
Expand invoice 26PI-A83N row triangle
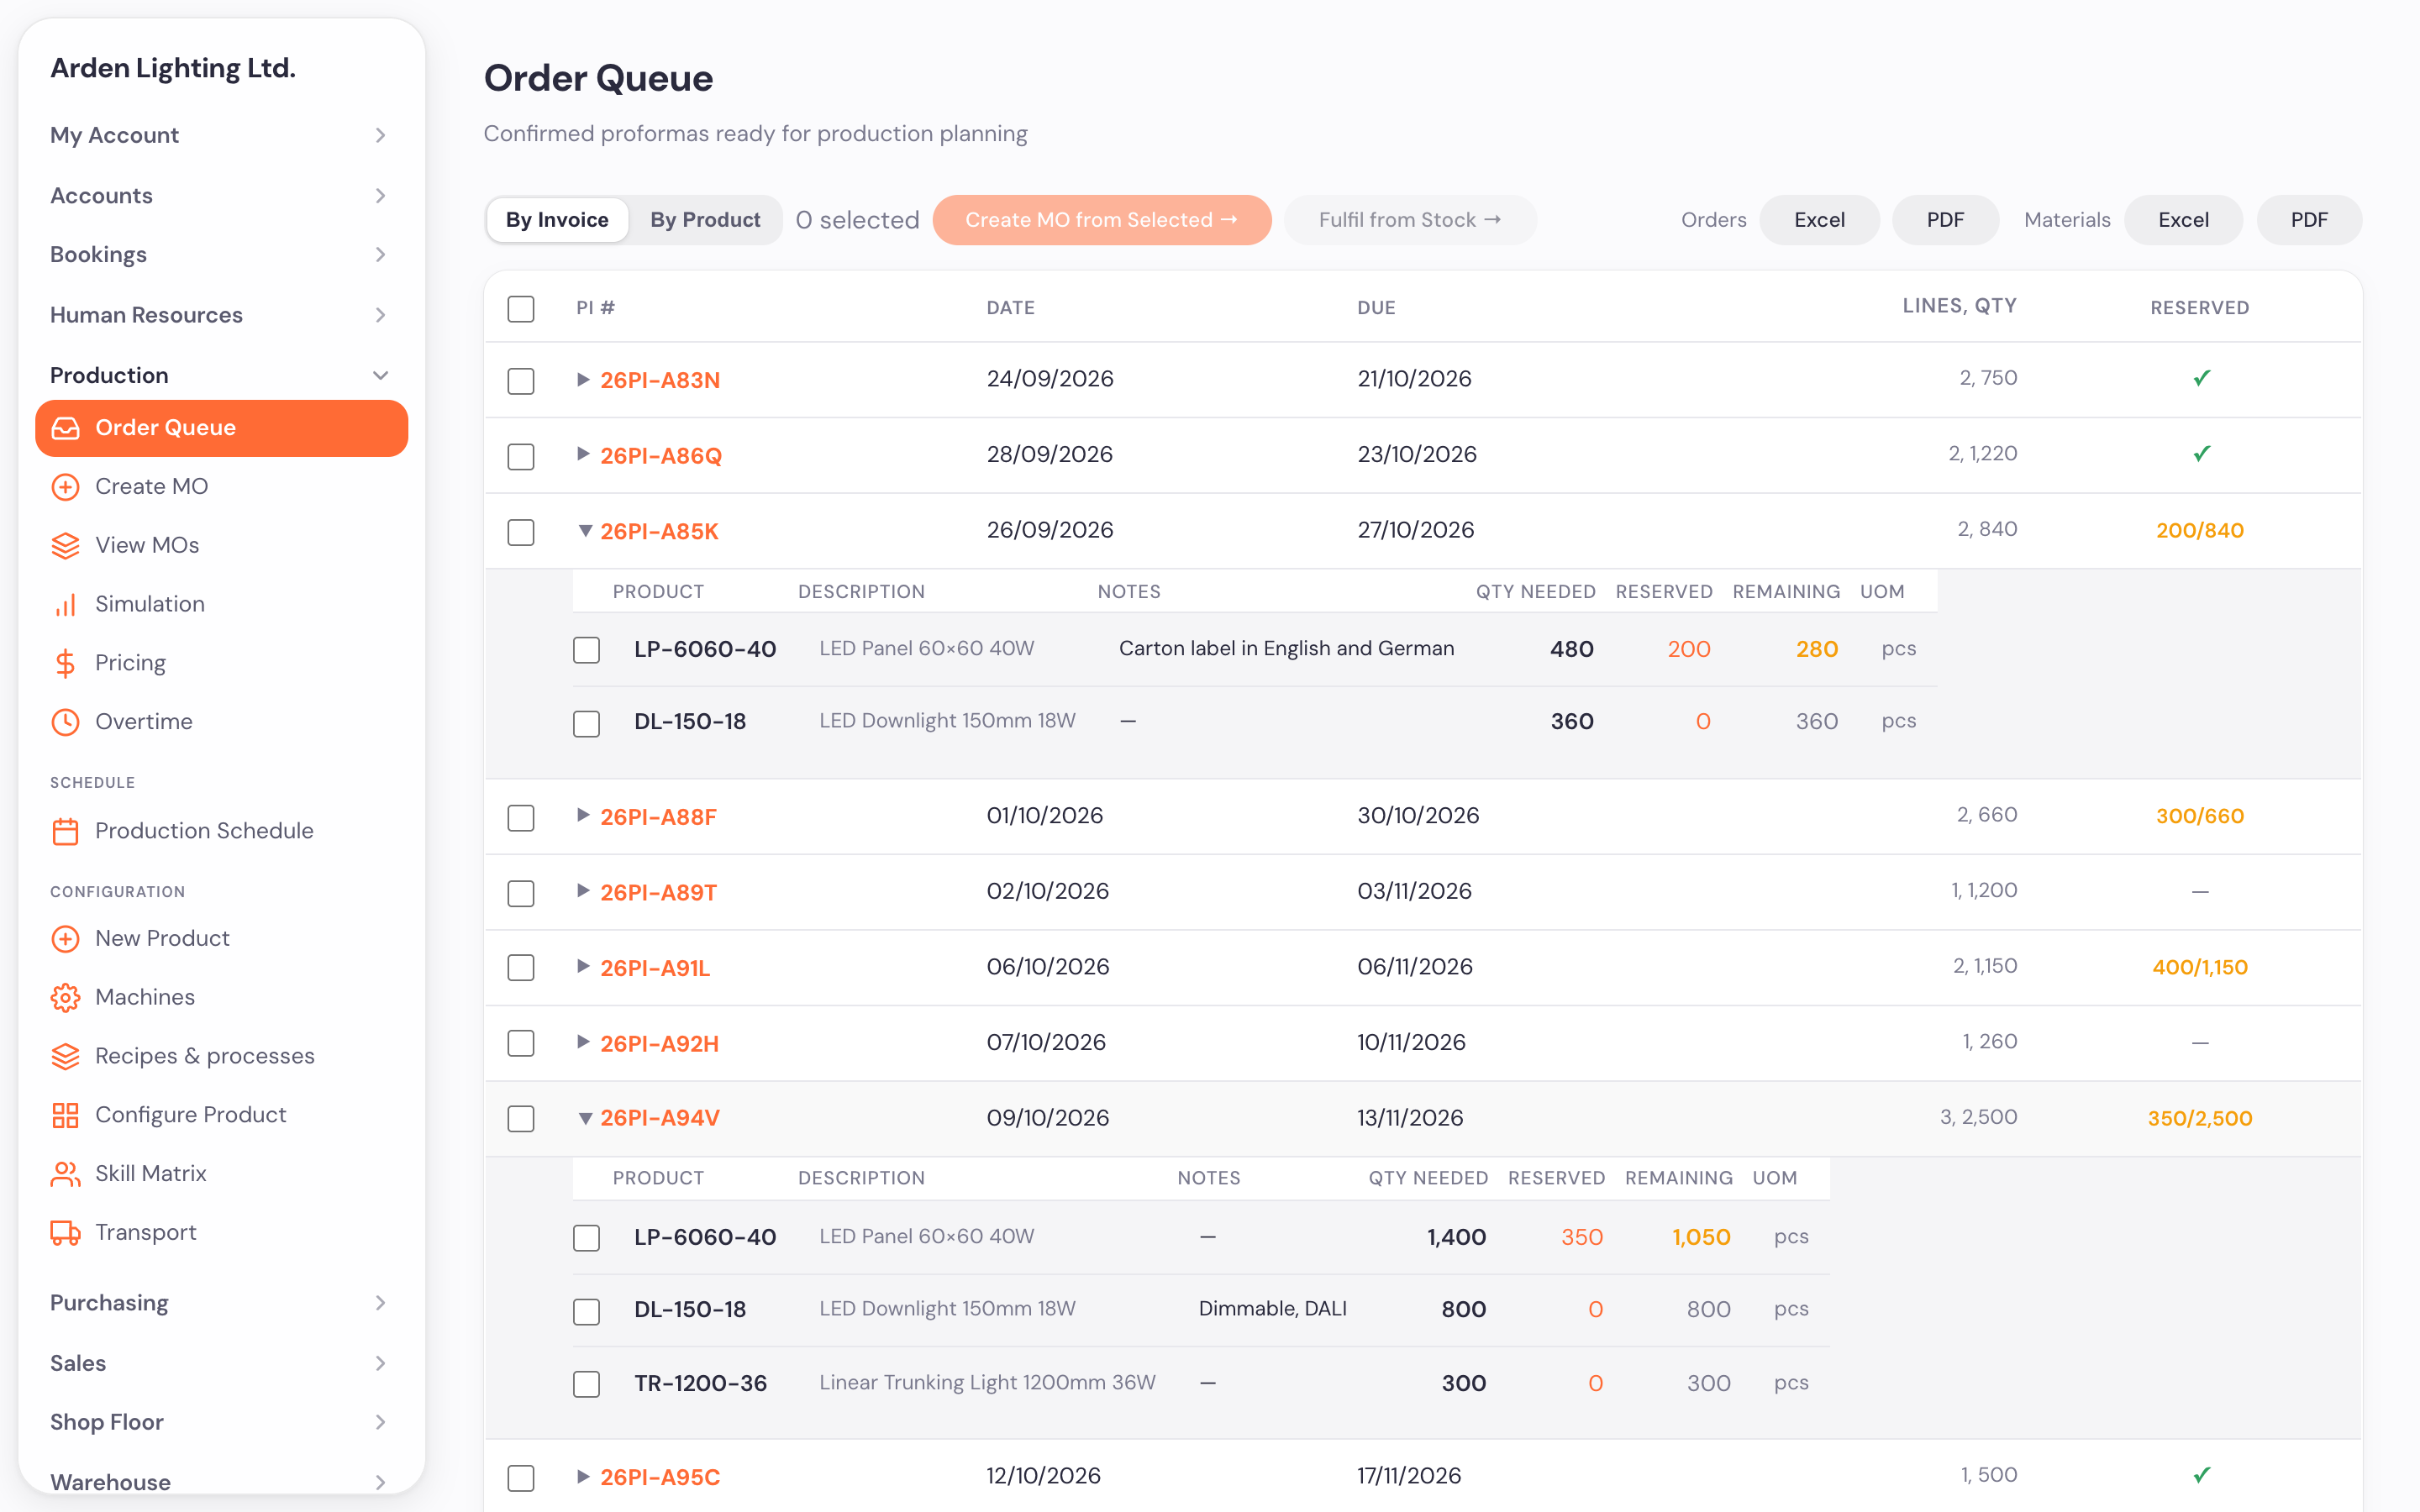coord(584,380)
